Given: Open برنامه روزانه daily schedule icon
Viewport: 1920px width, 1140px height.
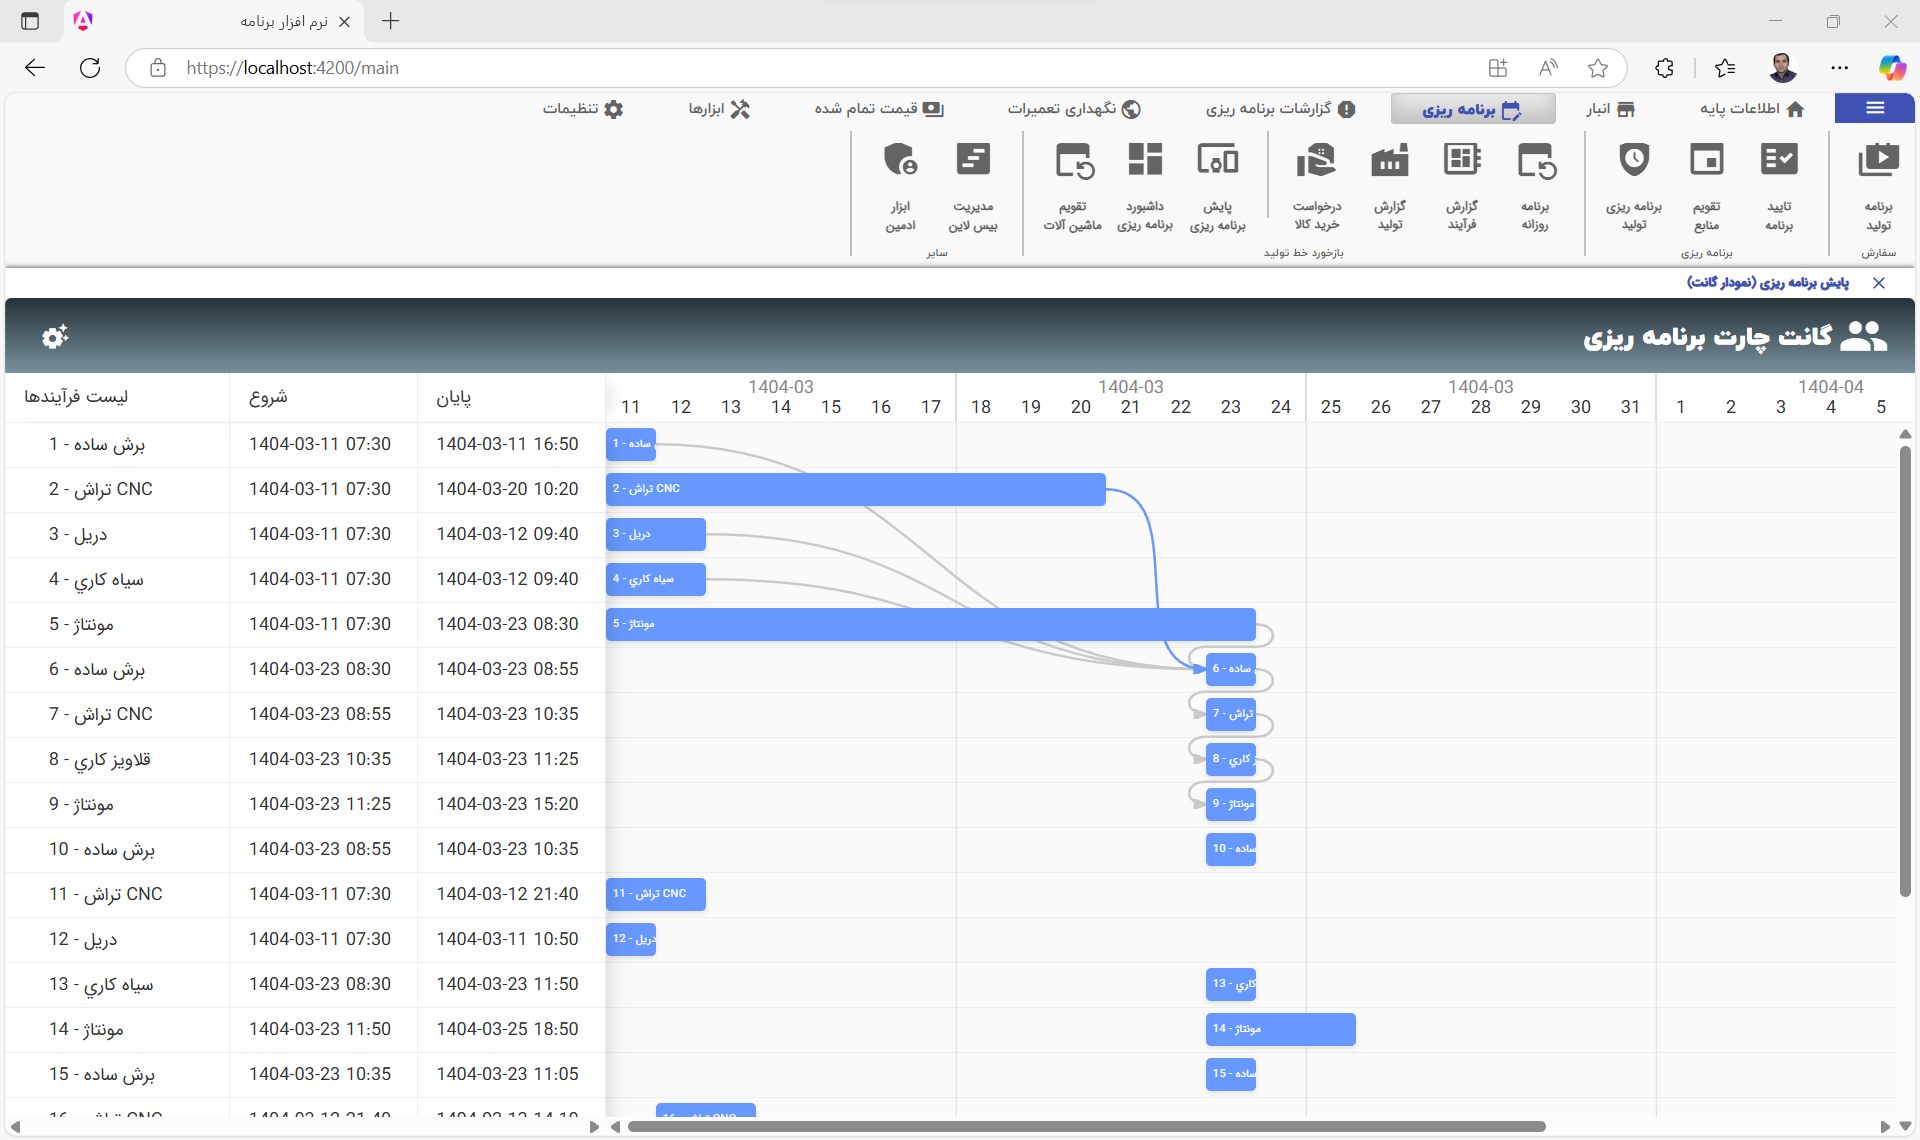Looking at the screenshot, I should coord(1535,161).
